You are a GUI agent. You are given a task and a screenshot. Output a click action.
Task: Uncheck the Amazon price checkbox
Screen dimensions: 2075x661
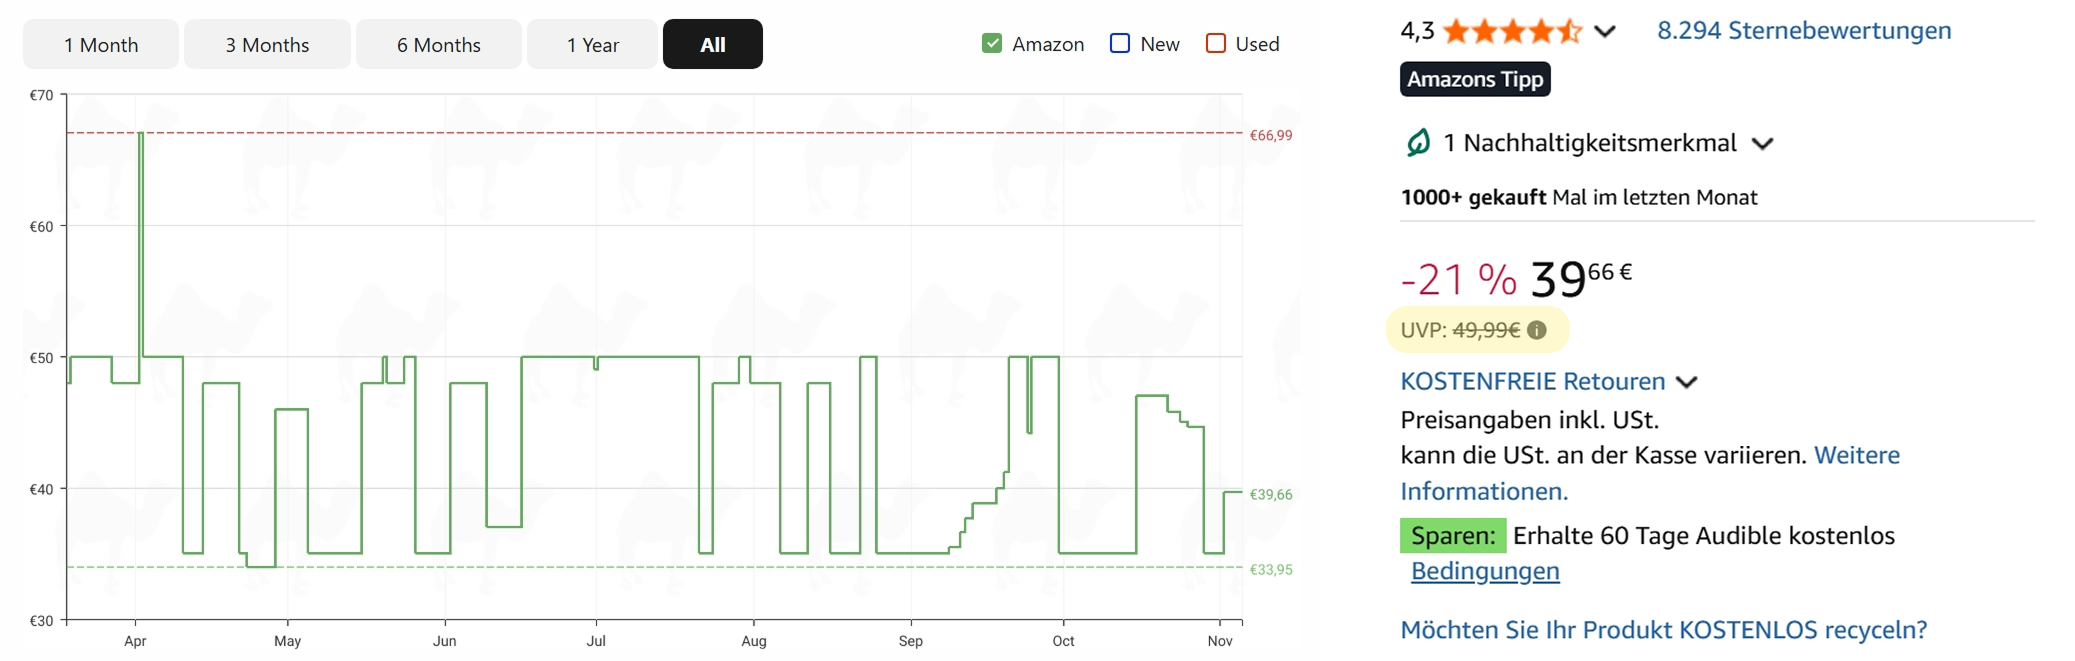pos(992,44)
